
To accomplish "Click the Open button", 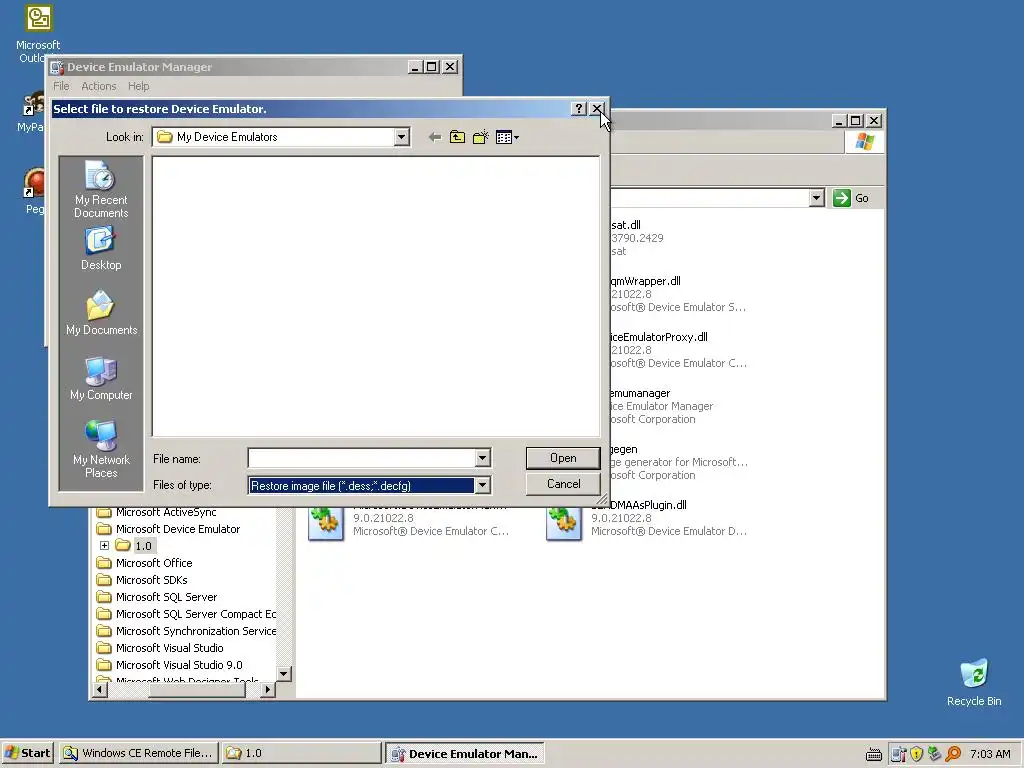I will coord(563,458).
